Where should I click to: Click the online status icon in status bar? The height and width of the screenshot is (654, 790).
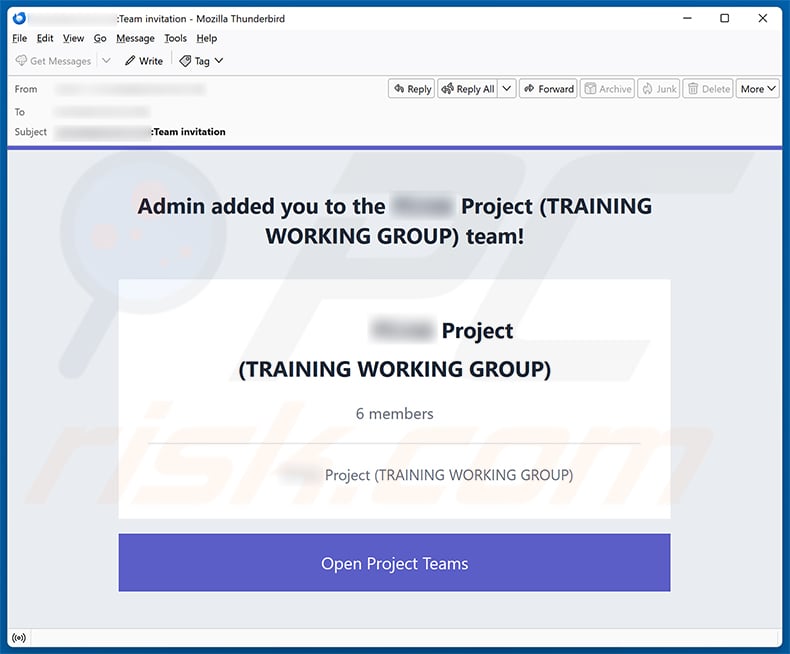coord(19,638)
